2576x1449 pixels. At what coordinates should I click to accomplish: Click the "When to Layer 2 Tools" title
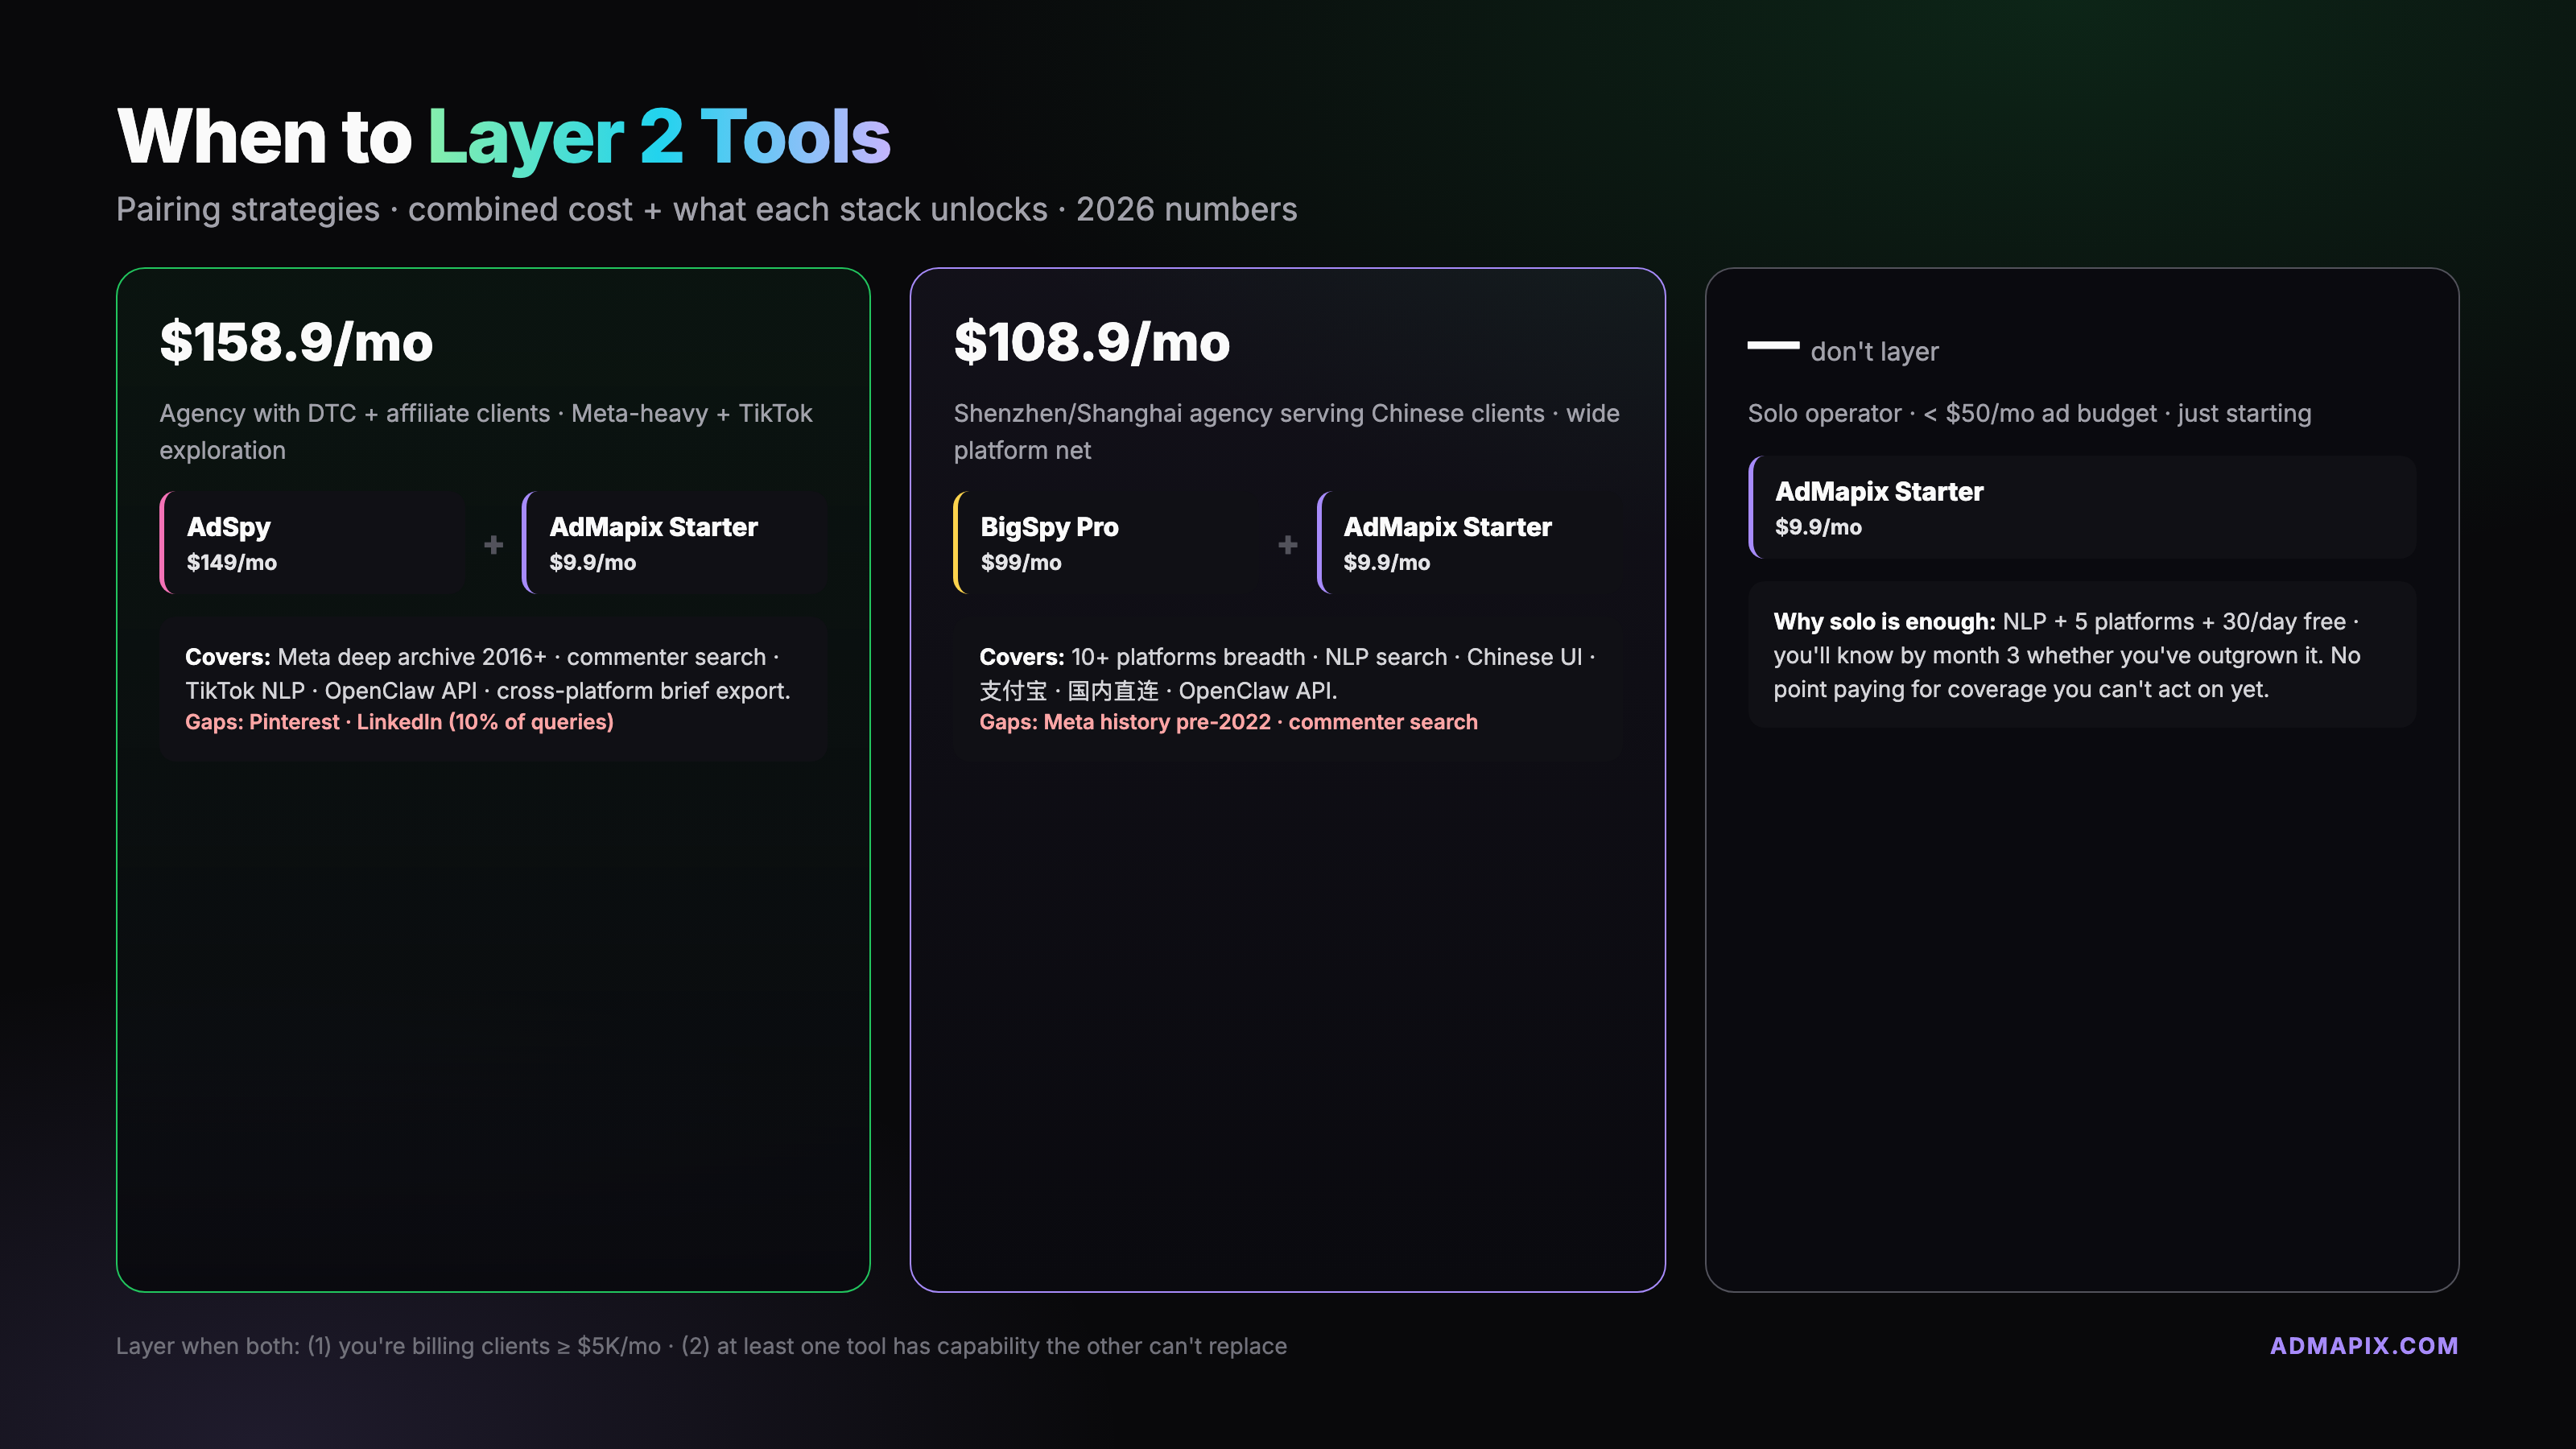point(503,136)
